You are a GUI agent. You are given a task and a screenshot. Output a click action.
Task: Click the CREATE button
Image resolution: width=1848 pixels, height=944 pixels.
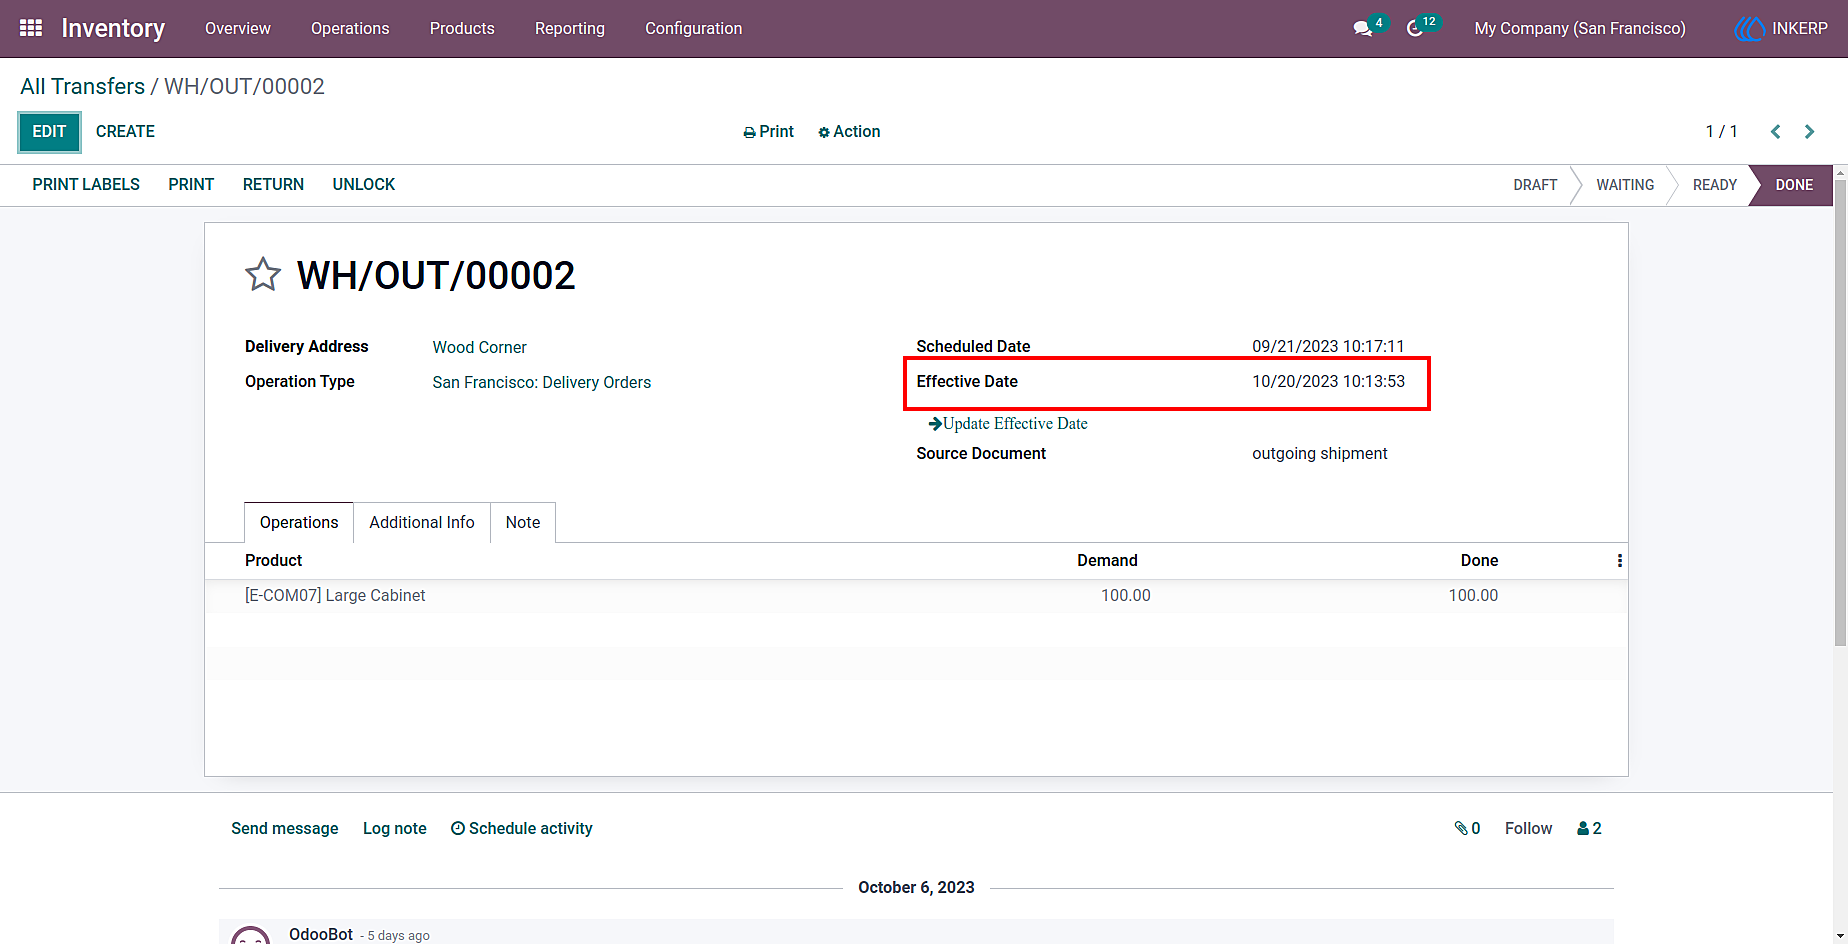pyautogui.click(x=125, y=132)
